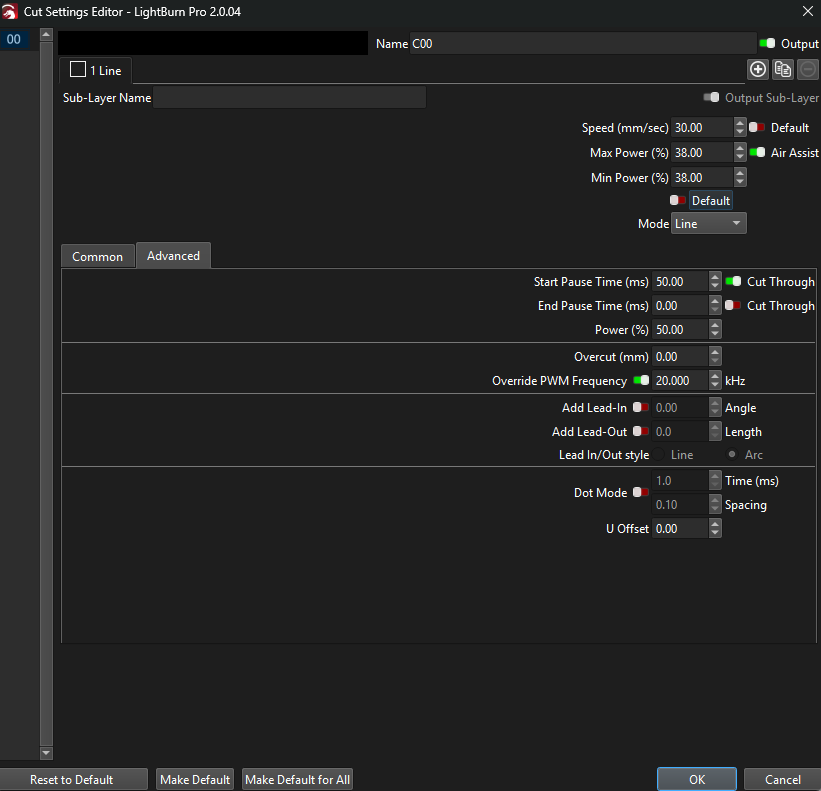Enable the Add Lead-In toggle

point(640,408)
